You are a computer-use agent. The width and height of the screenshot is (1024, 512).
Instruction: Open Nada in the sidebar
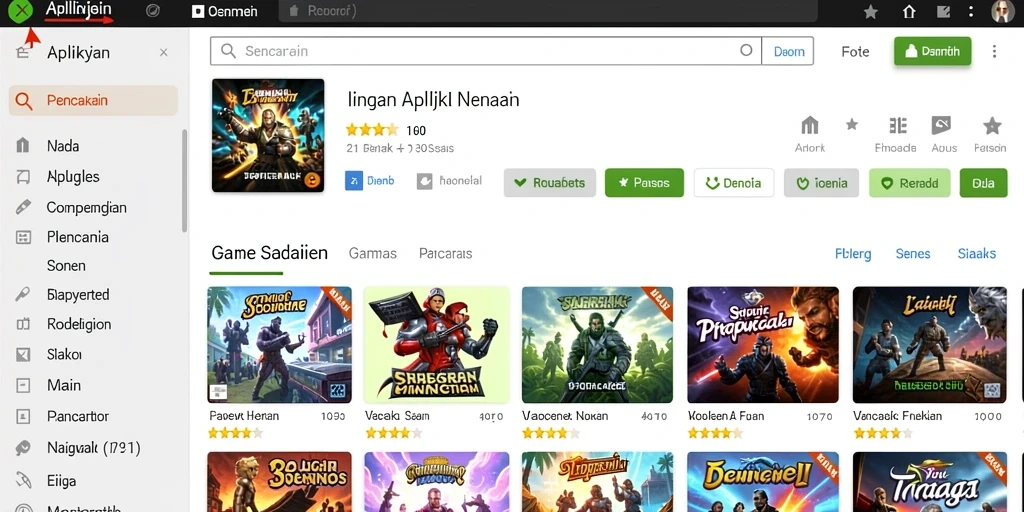coord(63,146)
